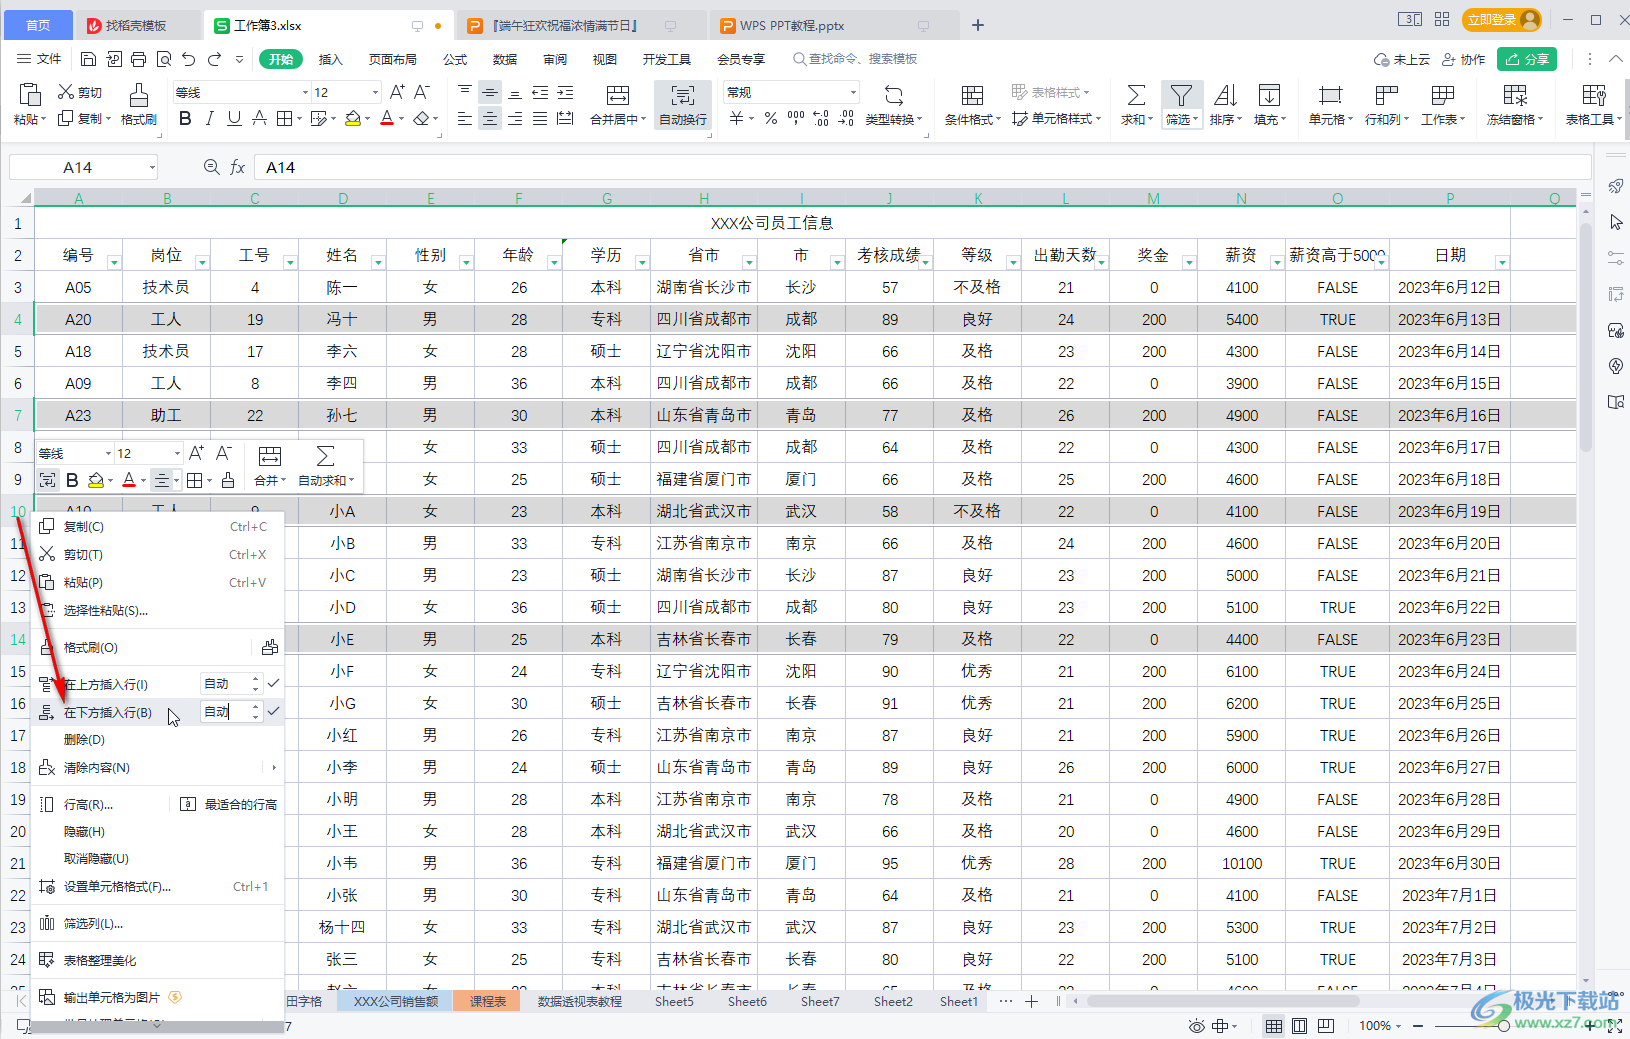Screen dimensions: 1630x1039
Task: Select context menu item 隐藏(H)
Action: 84,832
